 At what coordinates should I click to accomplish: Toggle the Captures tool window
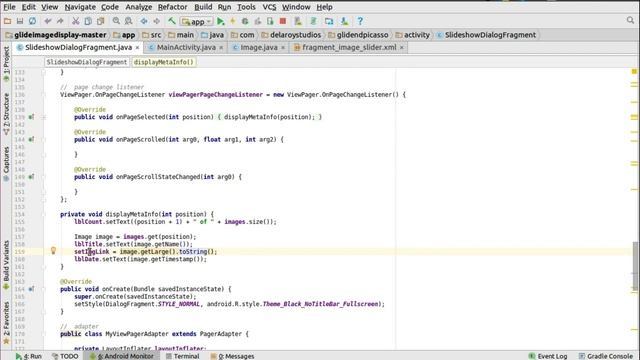coord(6,164)
